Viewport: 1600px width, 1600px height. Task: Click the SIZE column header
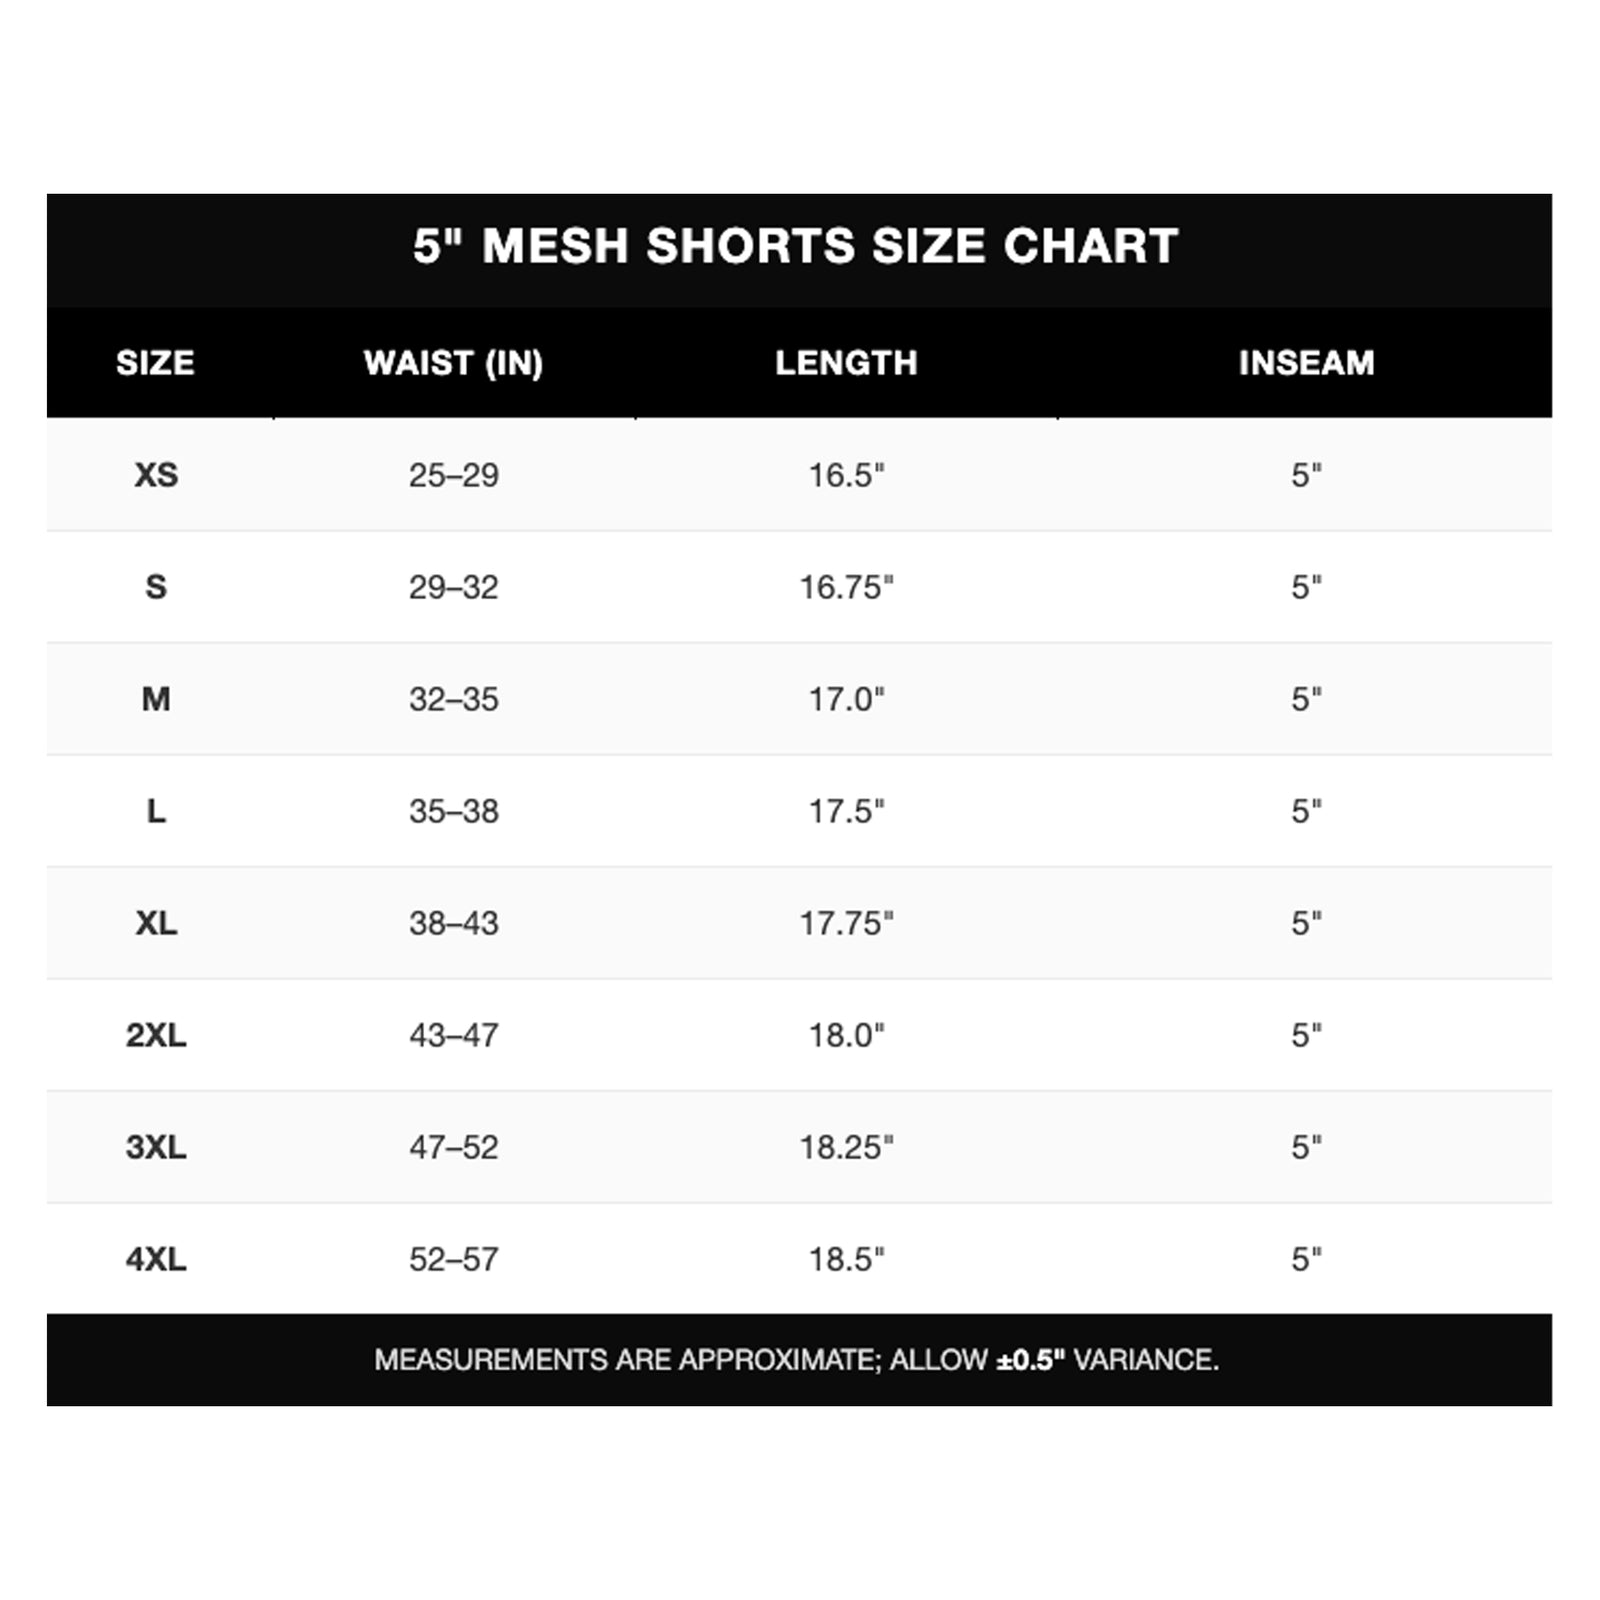click(155, 363)
